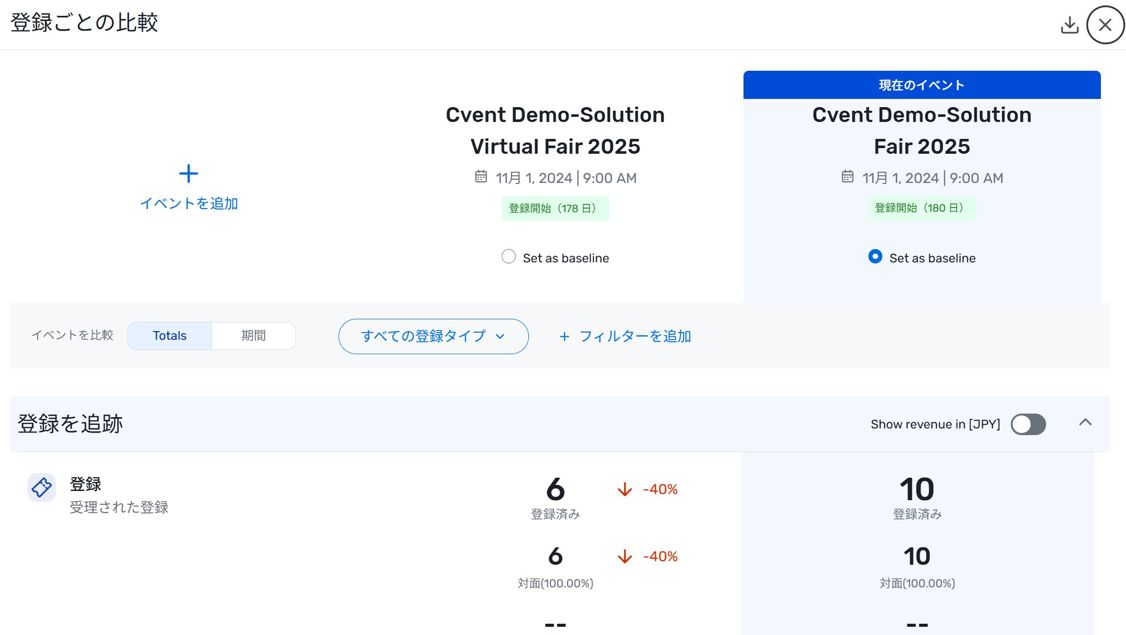Click the 登録済み count of 10
This screenshot has height=635, width=1126.
(917, 489)
